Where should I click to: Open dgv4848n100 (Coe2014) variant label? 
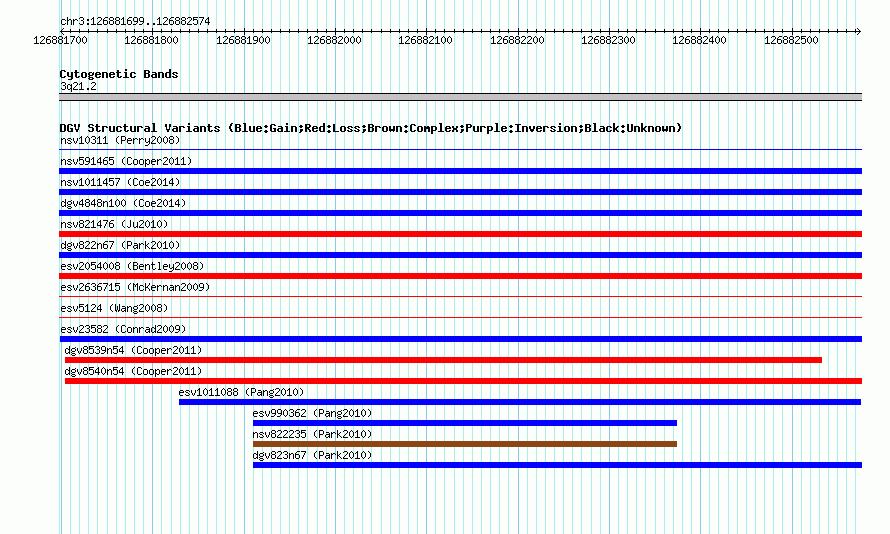click(x=123, y=203)
